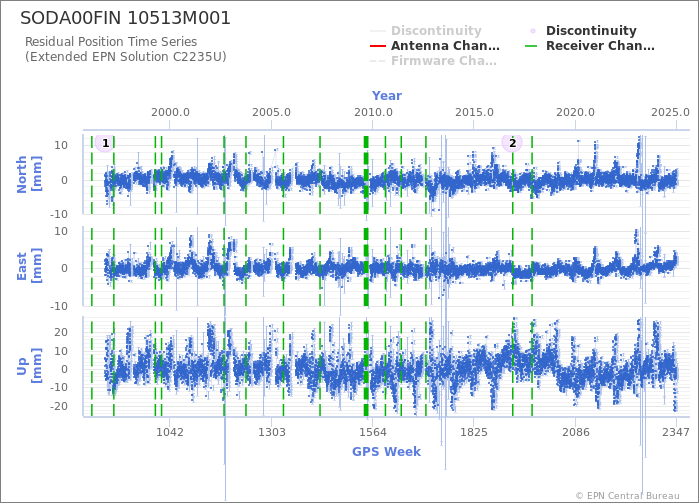Click the SODA00FIN 10513M001 title
The width and height of the screenshot is (700, 504).
pos(125,18)
